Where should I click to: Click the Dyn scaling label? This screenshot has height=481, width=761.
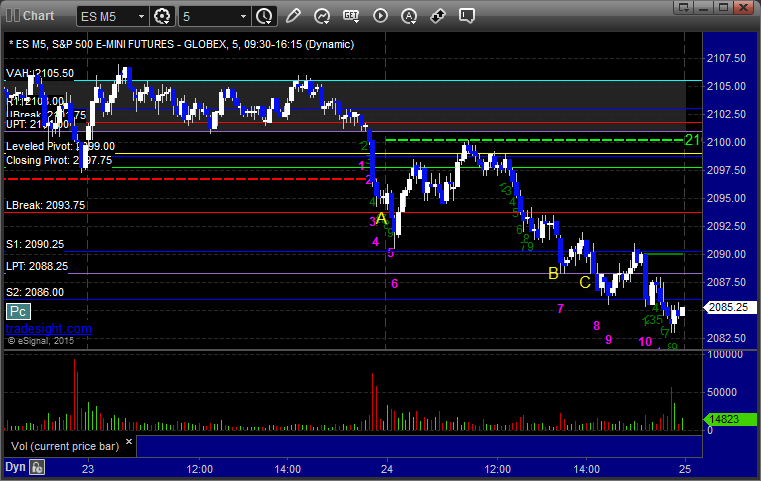pos(15,467)
